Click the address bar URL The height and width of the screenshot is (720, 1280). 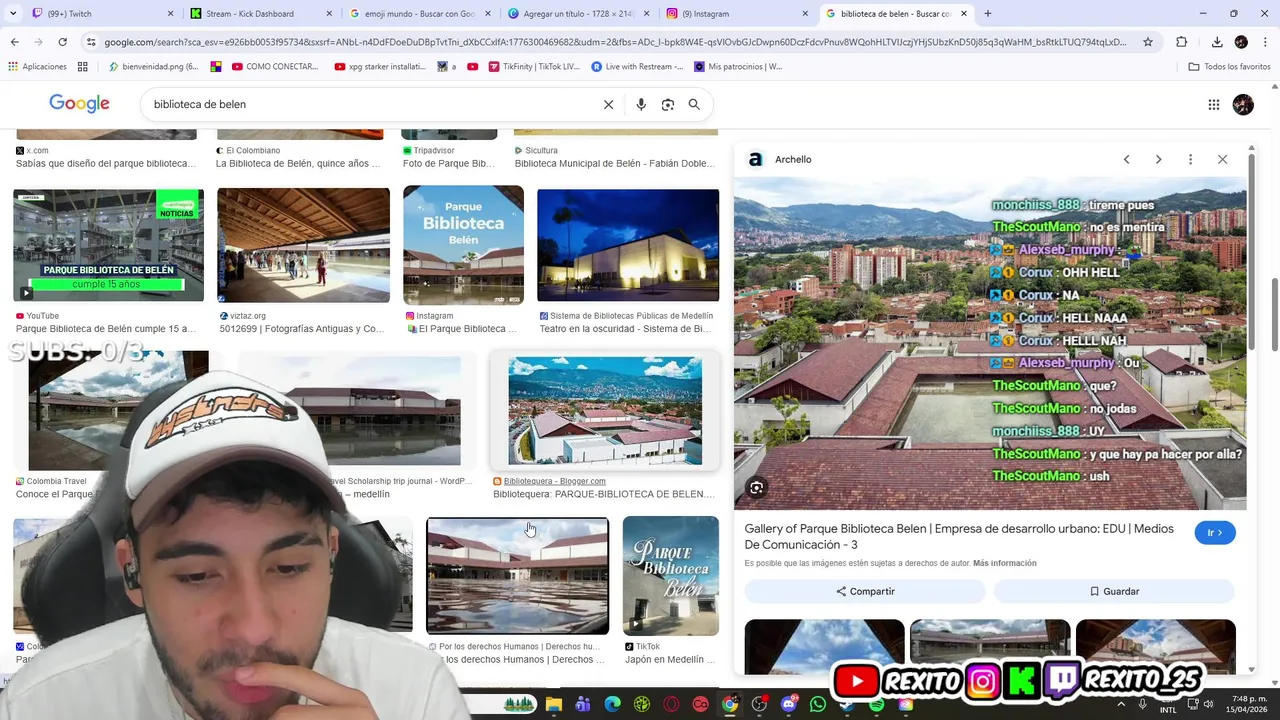(615, 42)
